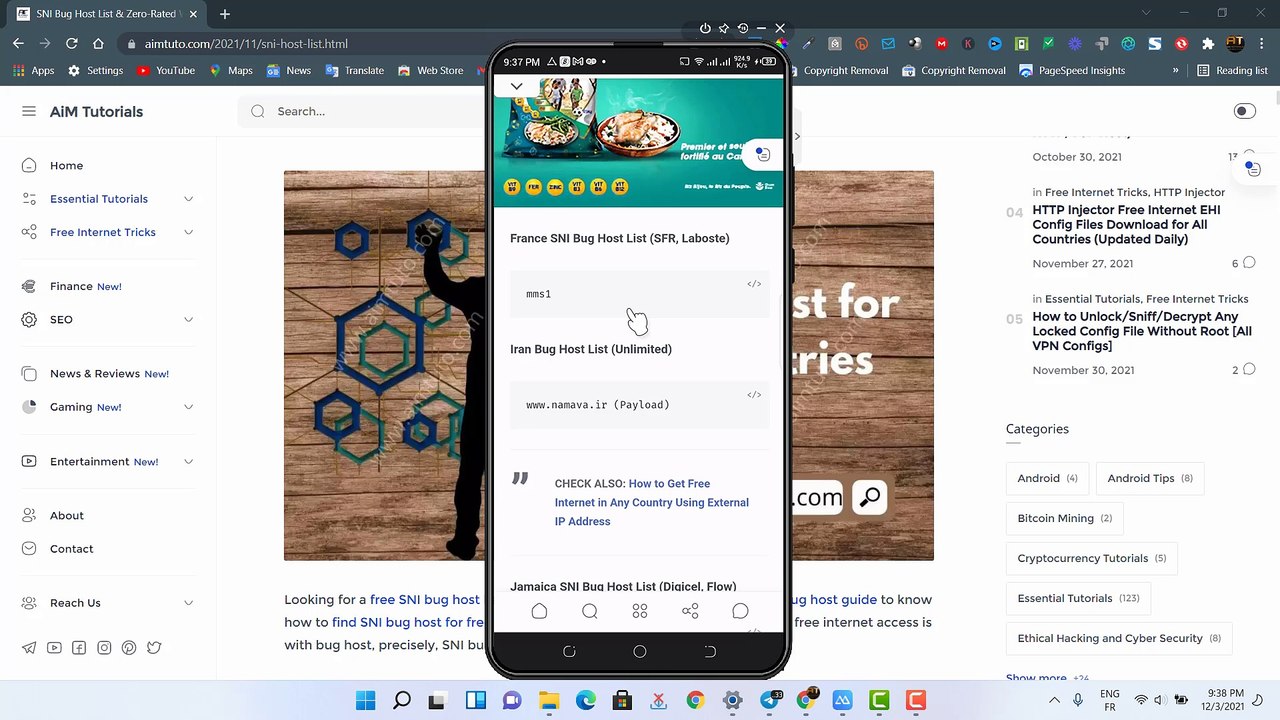This screenshot has width=1280, height=720.
Task: Expand the Reach Us sidebar section
Action: click(188, 603)
